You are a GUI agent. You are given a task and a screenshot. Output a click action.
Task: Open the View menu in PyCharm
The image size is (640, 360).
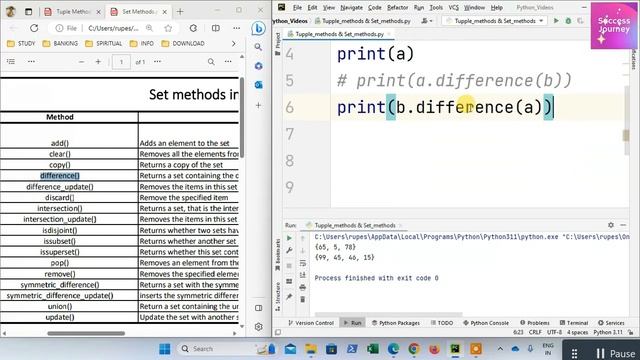pos(329,7)
